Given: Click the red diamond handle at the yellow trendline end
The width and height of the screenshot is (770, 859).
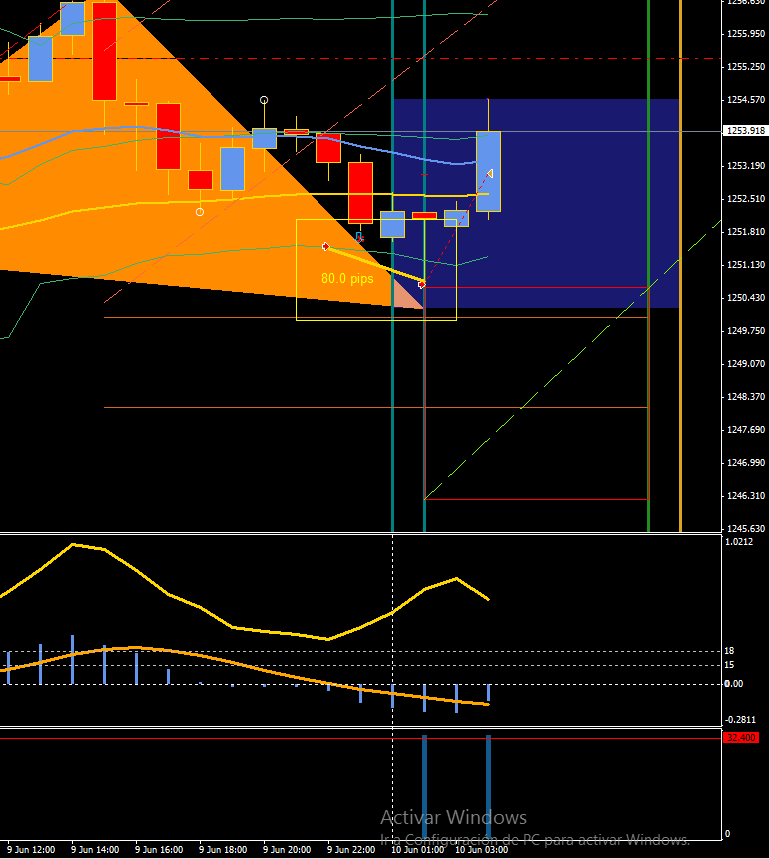Looking at the screenshot, I should (x=422, y=284).
